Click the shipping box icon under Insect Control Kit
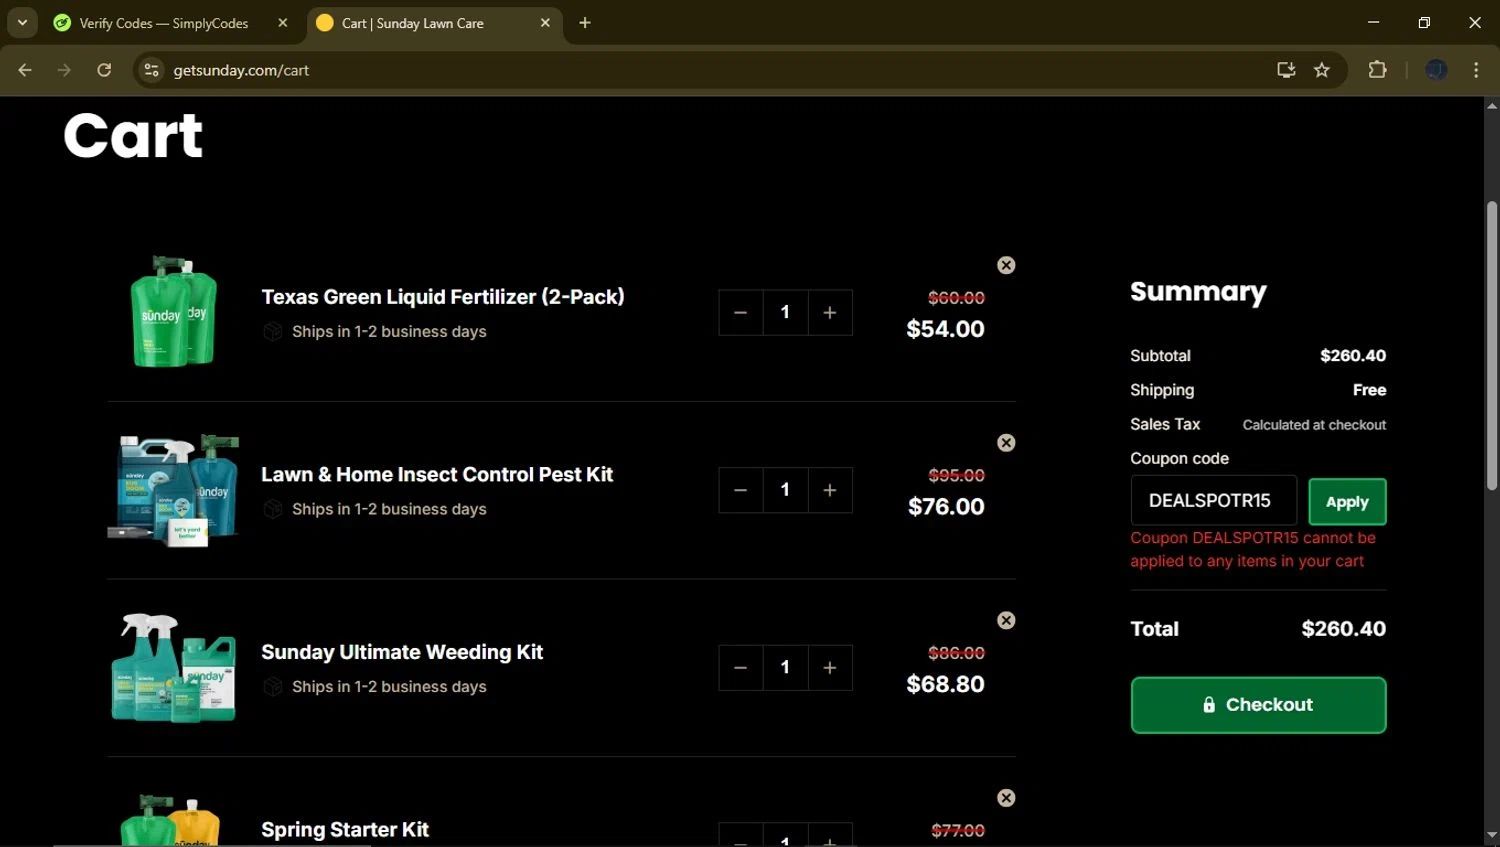The height and width of the screenshot is (847, 1500). tap(272, 509)
